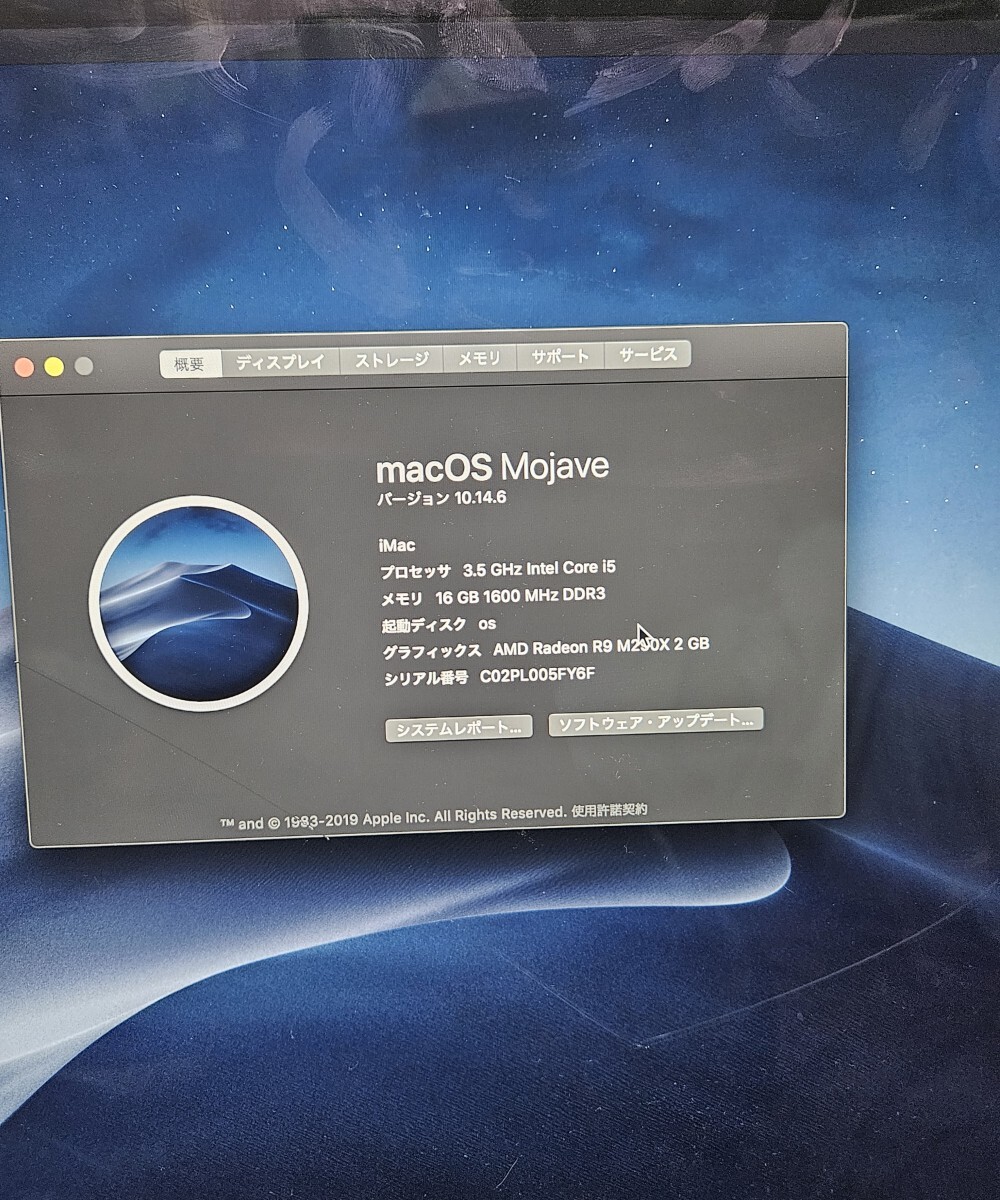Select the AMD Radeon R9 graphics text
The width and height of the screenshot is (1000, 1200).
coord(601,647)
